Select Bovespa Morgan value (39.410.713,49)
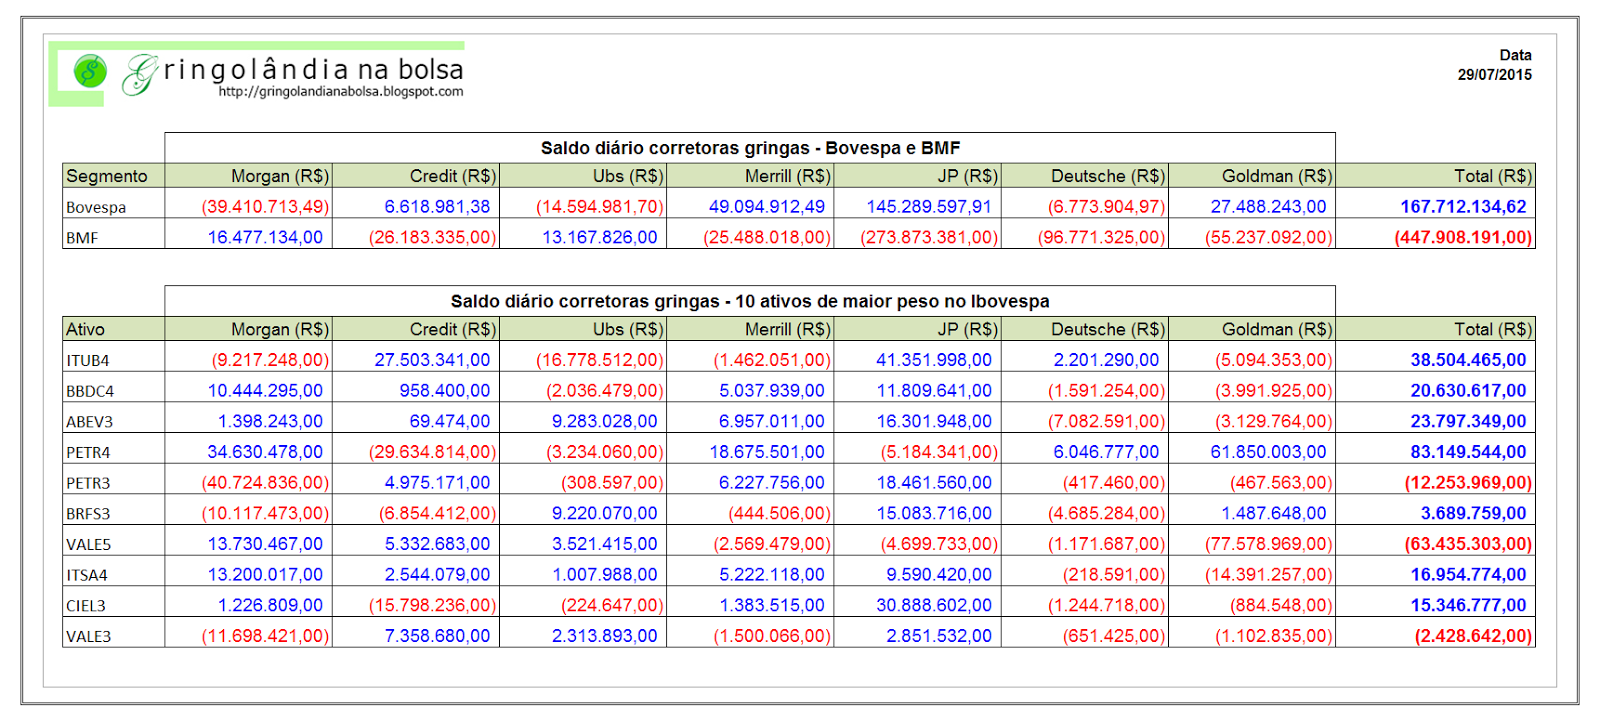 pos(265,207)
